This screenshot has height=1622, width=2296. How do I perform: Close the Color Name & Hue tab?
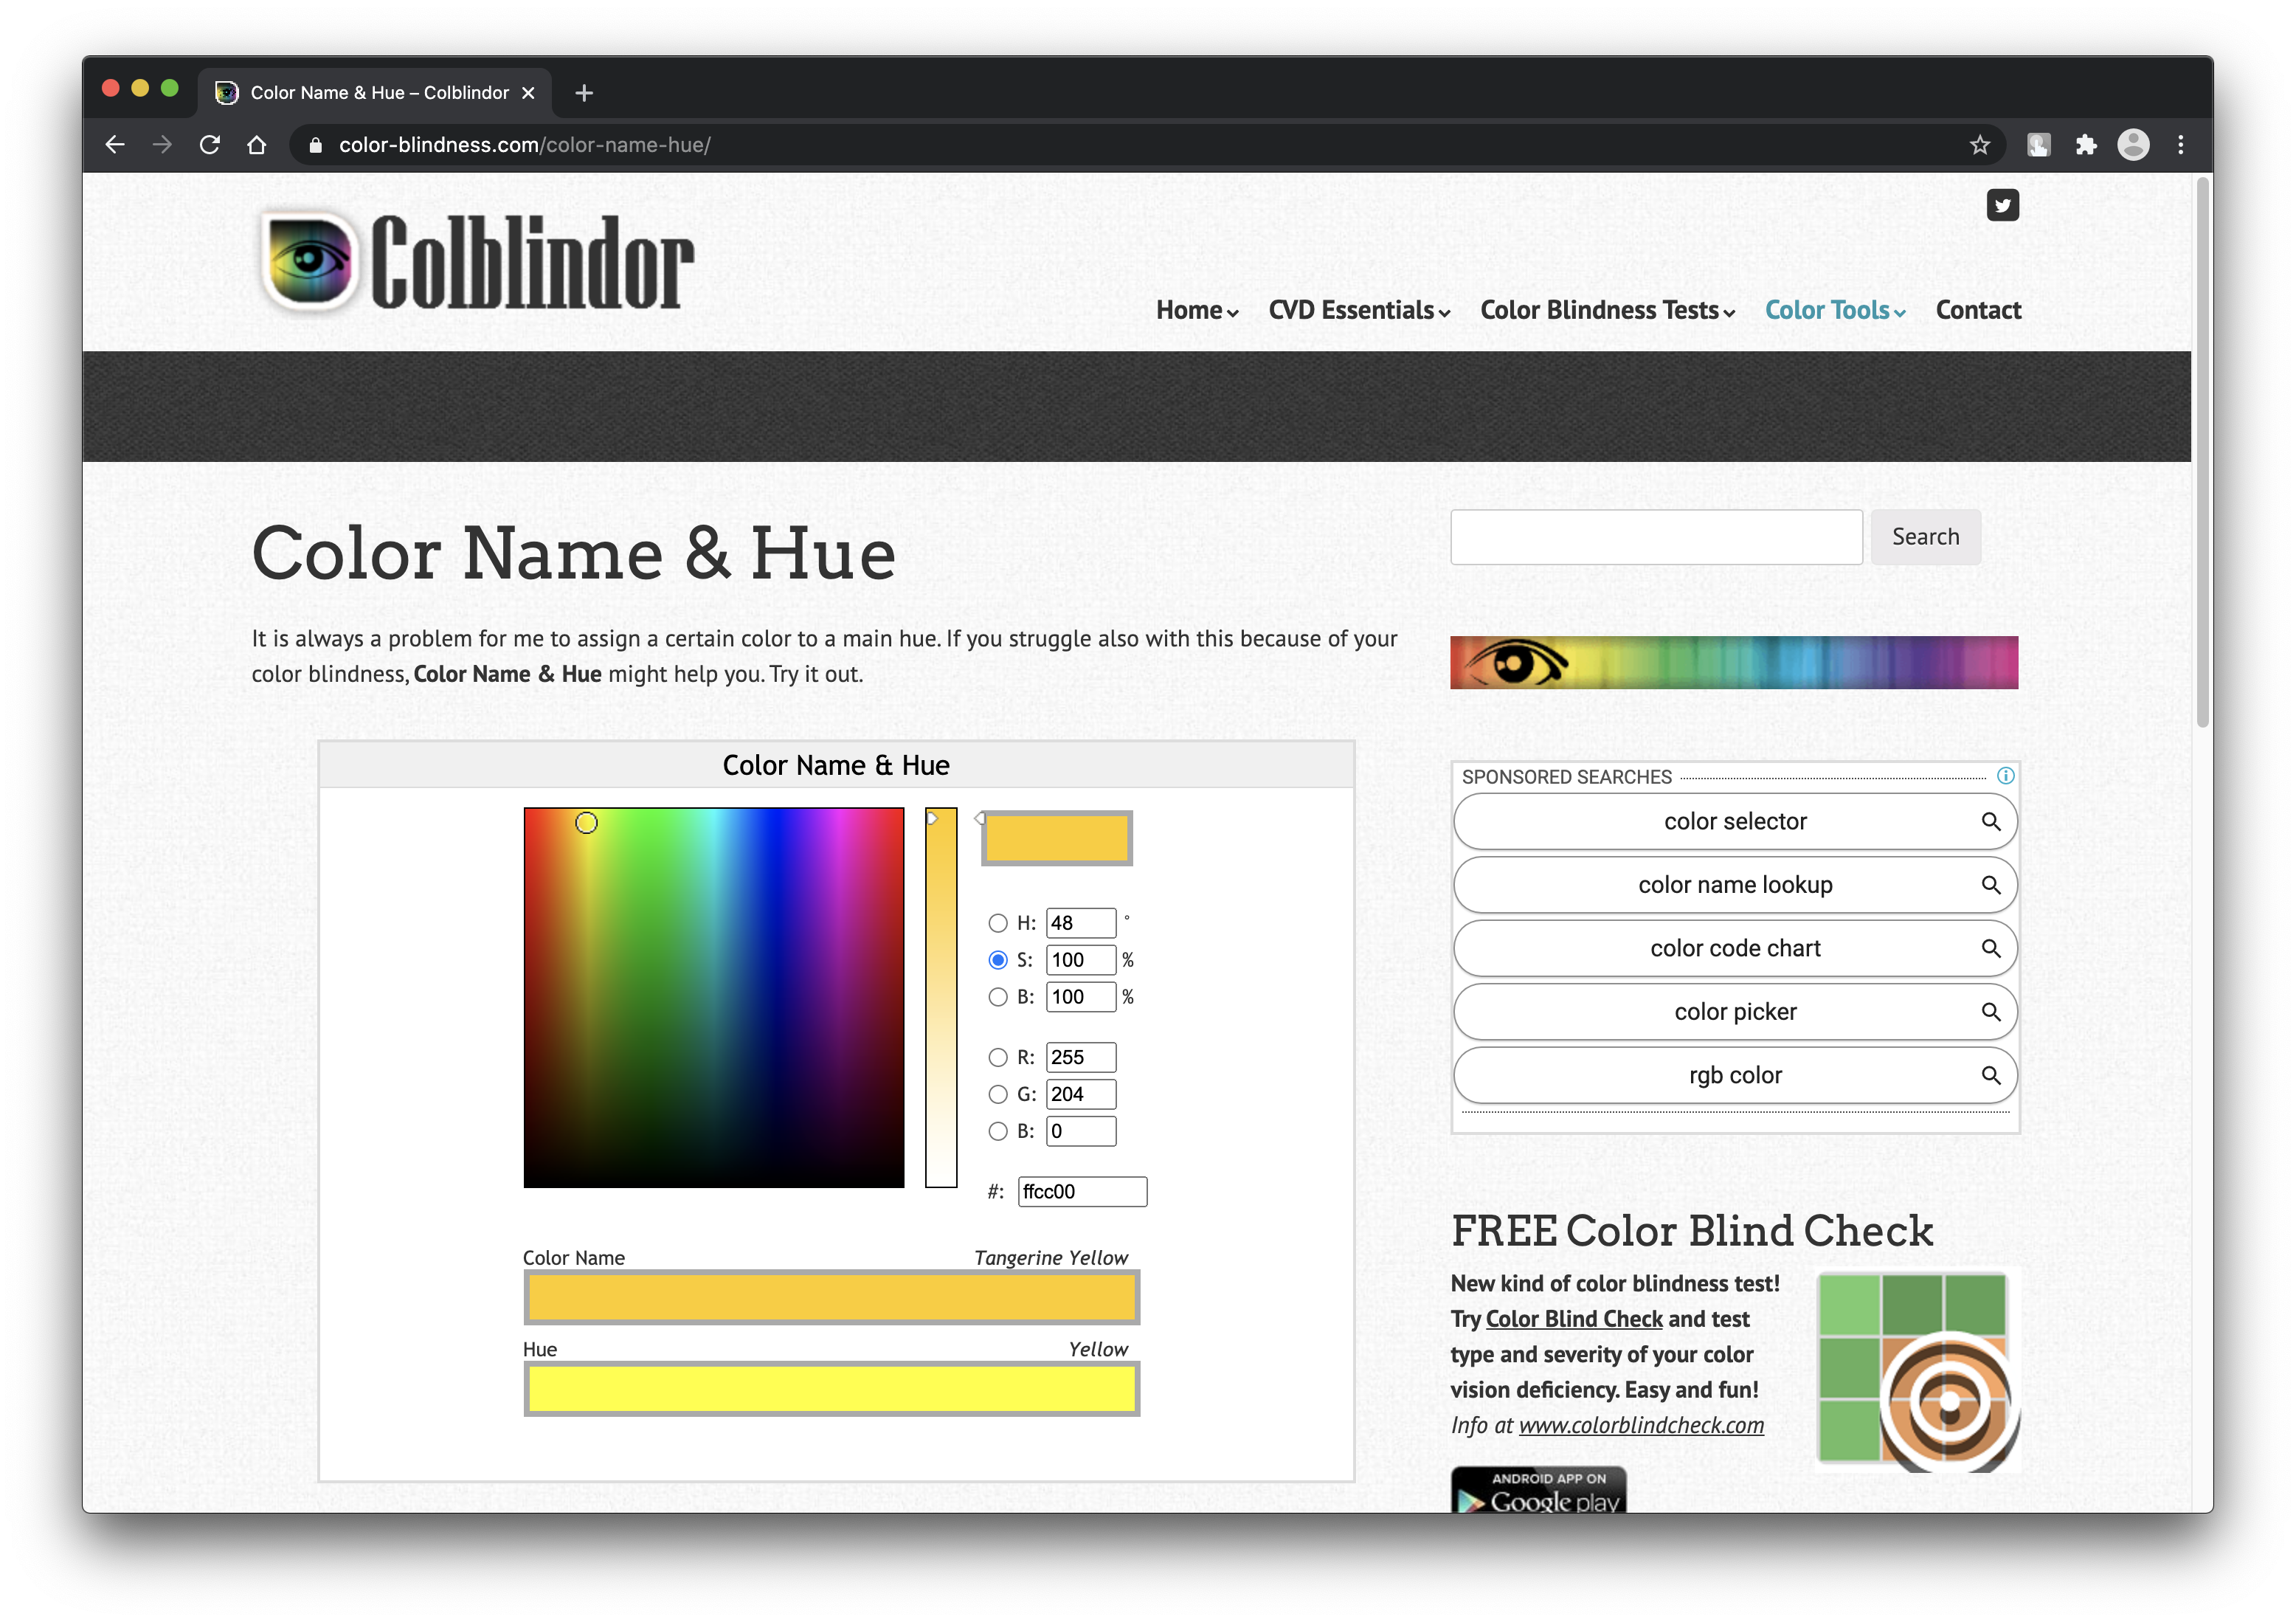(x=528, y=93)
